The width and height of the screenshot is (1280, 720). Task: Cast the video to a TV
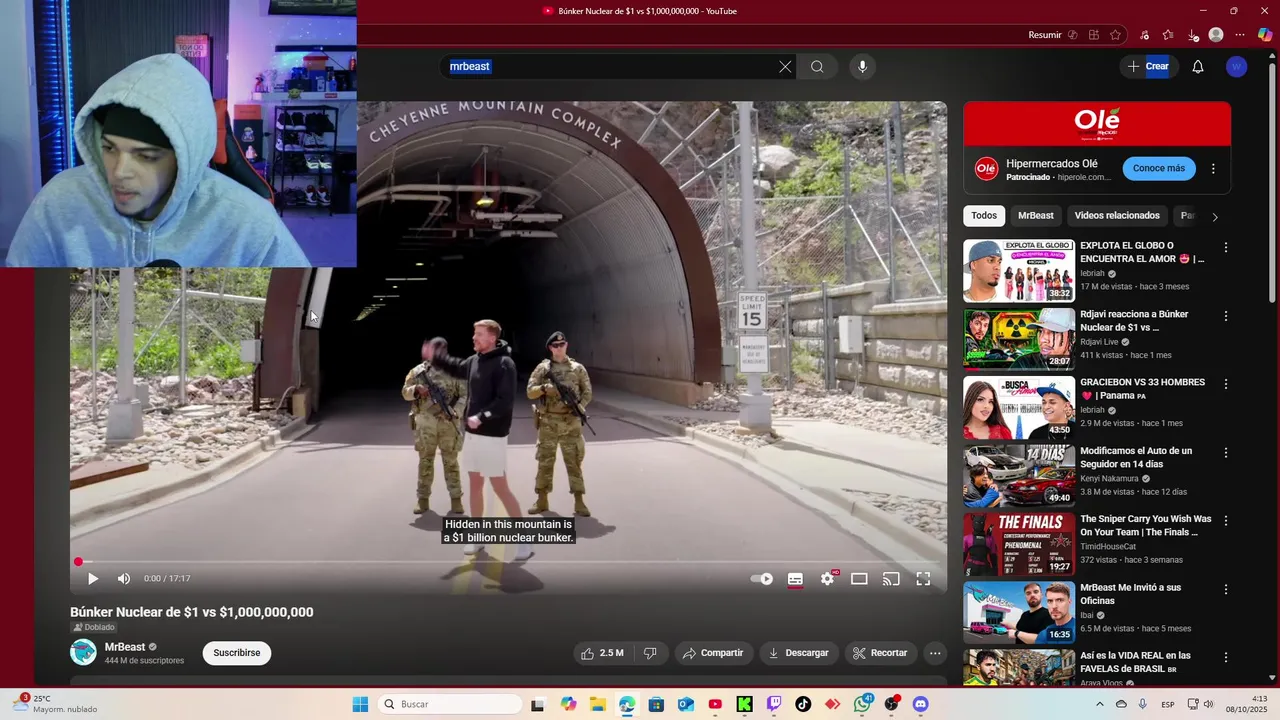point(891,578)
